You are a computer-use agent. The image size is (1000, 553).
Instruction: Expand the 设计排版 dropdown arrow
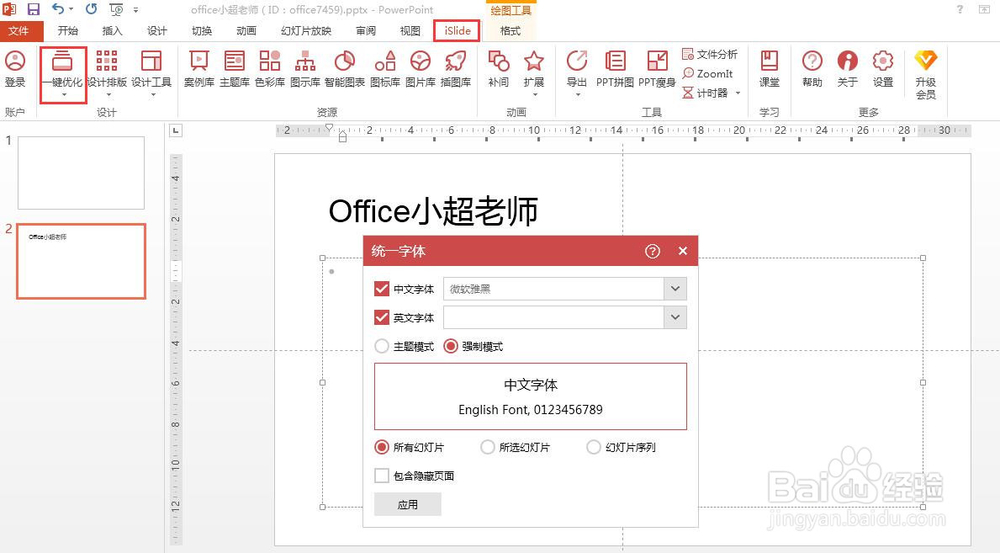[x=108, y=95]
